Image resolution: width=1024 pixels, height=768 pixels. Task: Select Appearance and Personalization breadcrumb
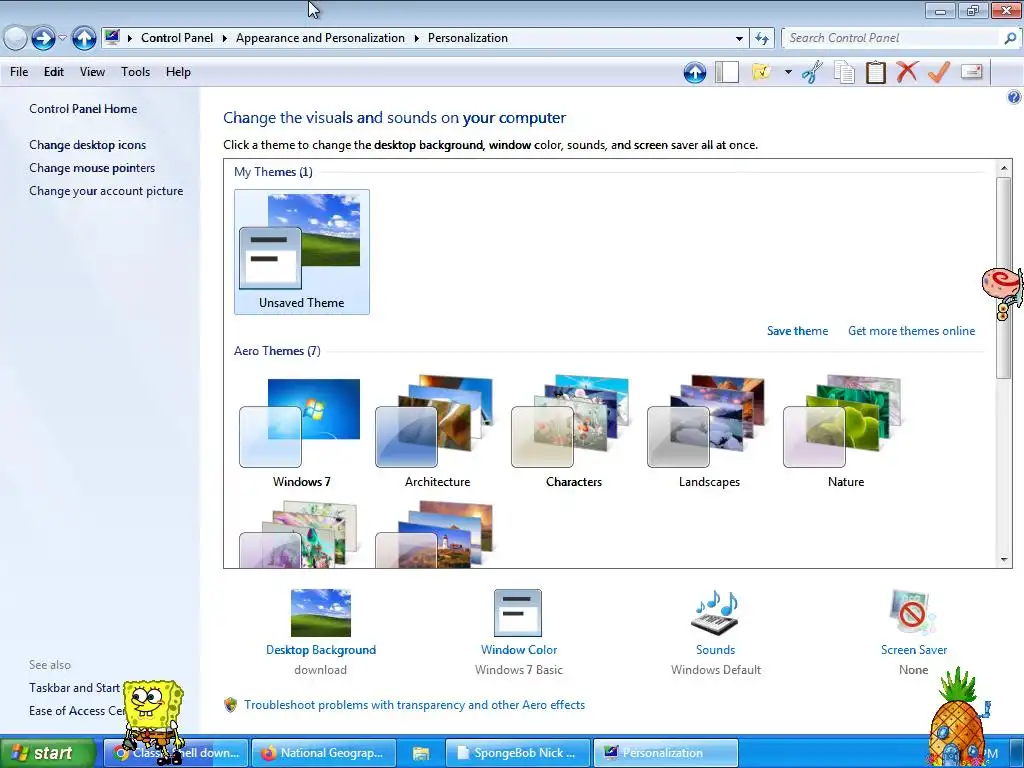(320, 38)
